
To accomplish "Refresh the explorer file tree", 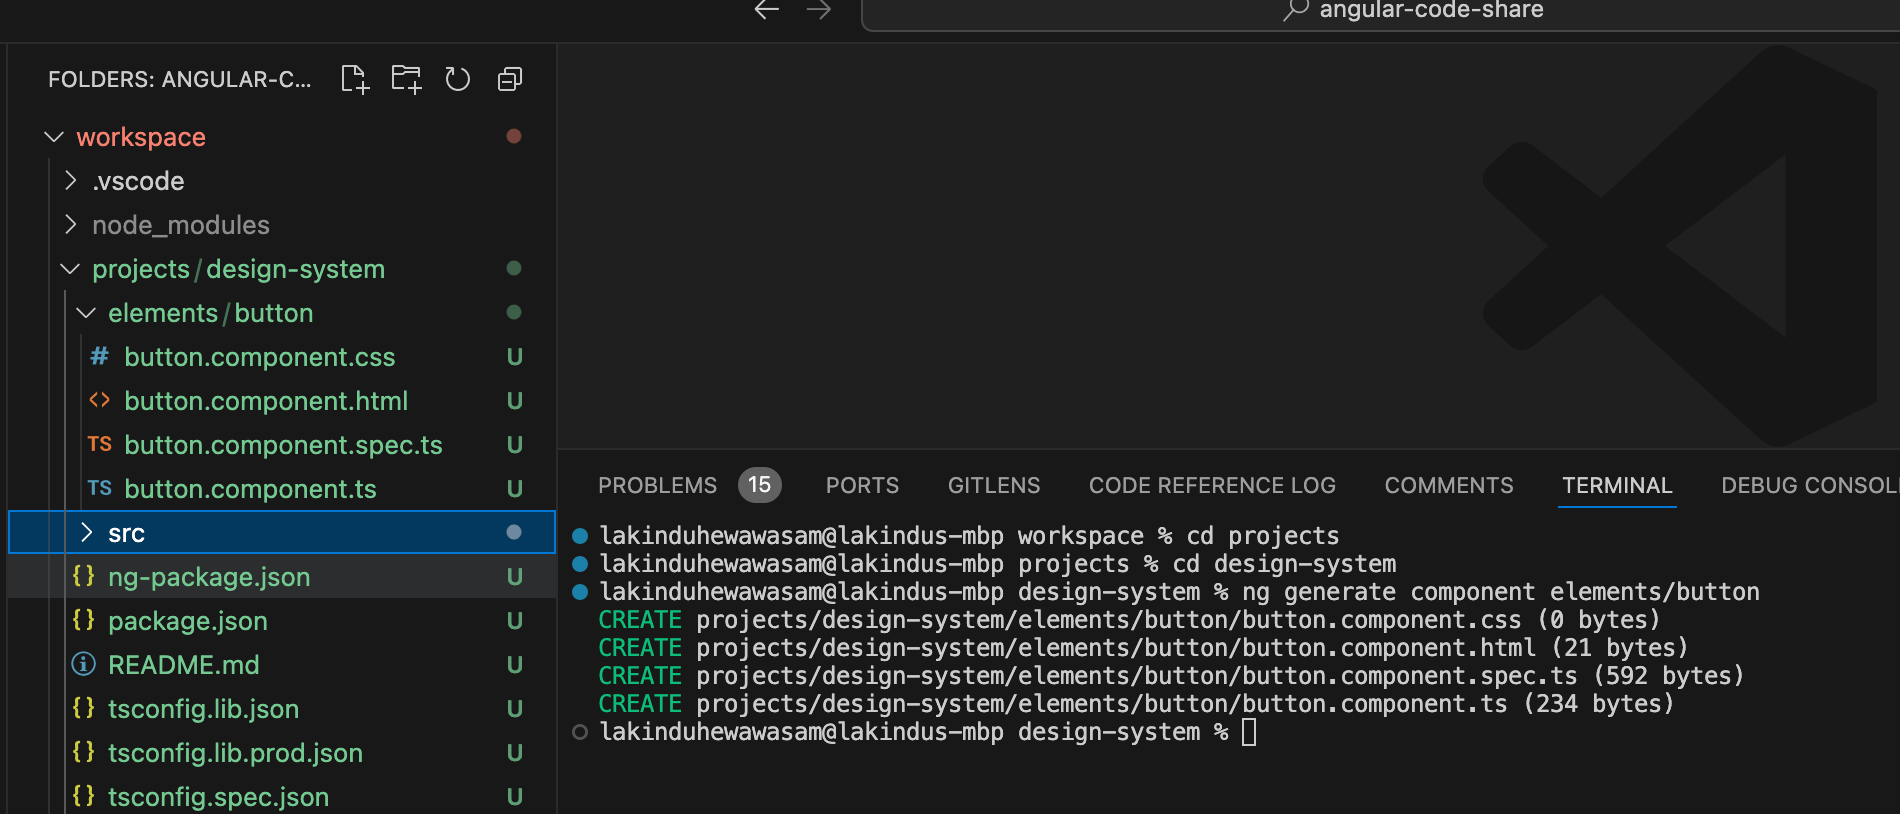I will (458, 79).
